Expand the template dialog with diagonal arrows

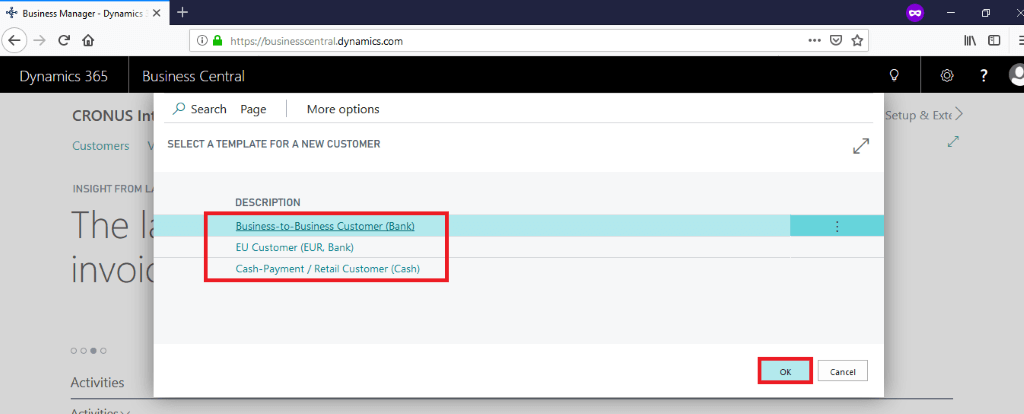[861, 146]
